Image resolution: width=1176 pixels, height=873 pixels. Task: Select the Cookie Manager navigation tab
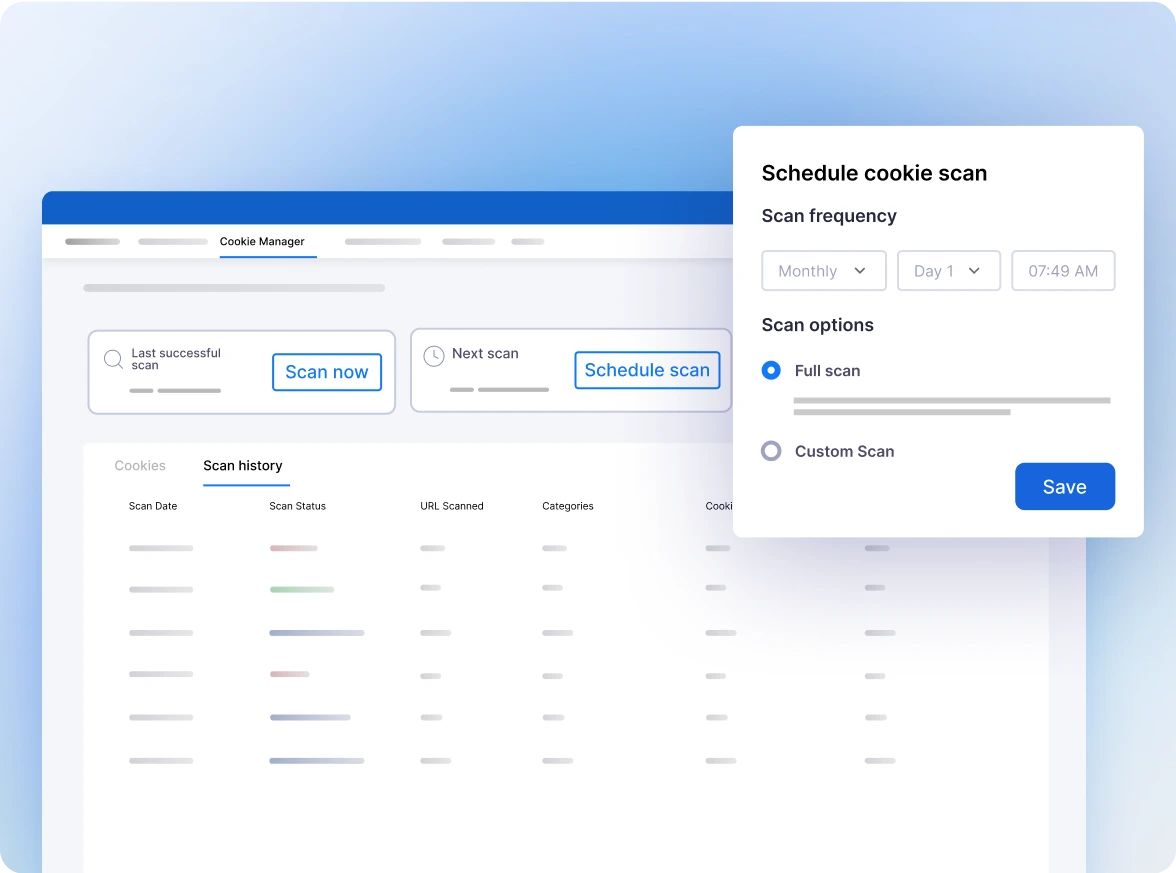(x=262, y=242)
